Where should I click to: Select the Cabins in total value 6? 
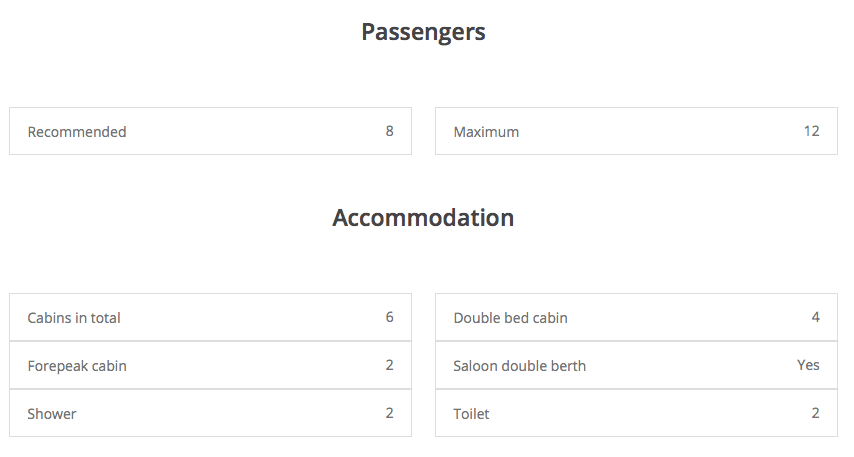(389, 317)
